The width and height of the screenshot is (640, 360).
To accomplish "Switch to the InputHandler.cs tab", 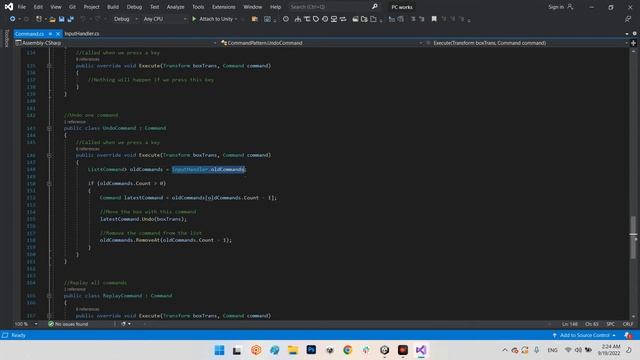I will [82, 34].
